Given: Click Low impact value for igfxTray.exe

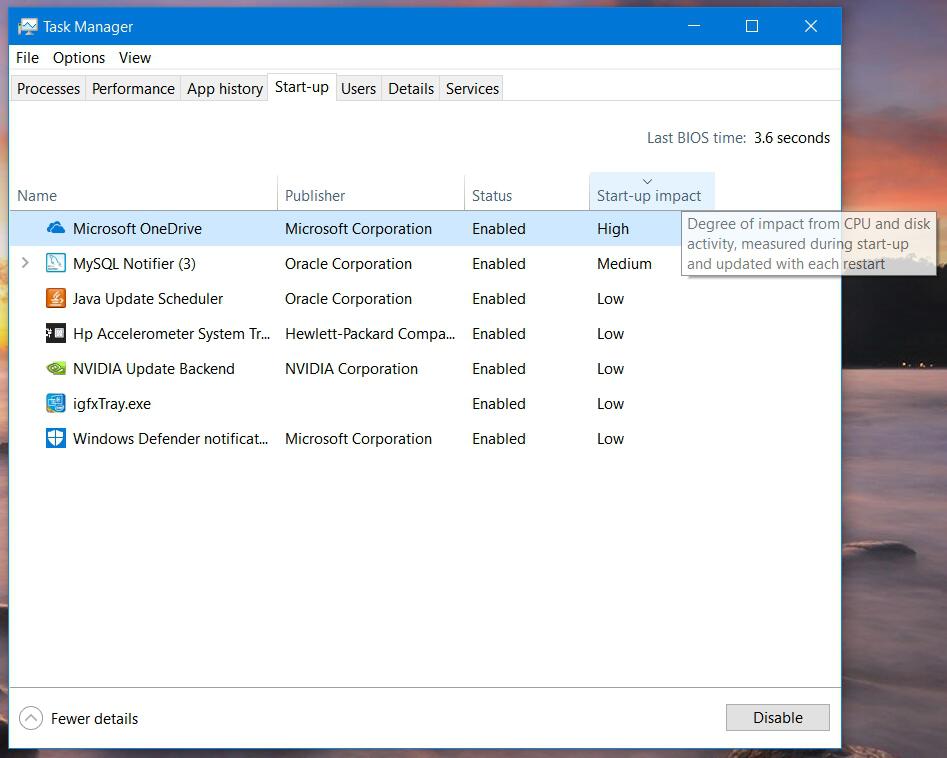Looking at the screenshot, I should pyautogui.click(x=610, y=404).
